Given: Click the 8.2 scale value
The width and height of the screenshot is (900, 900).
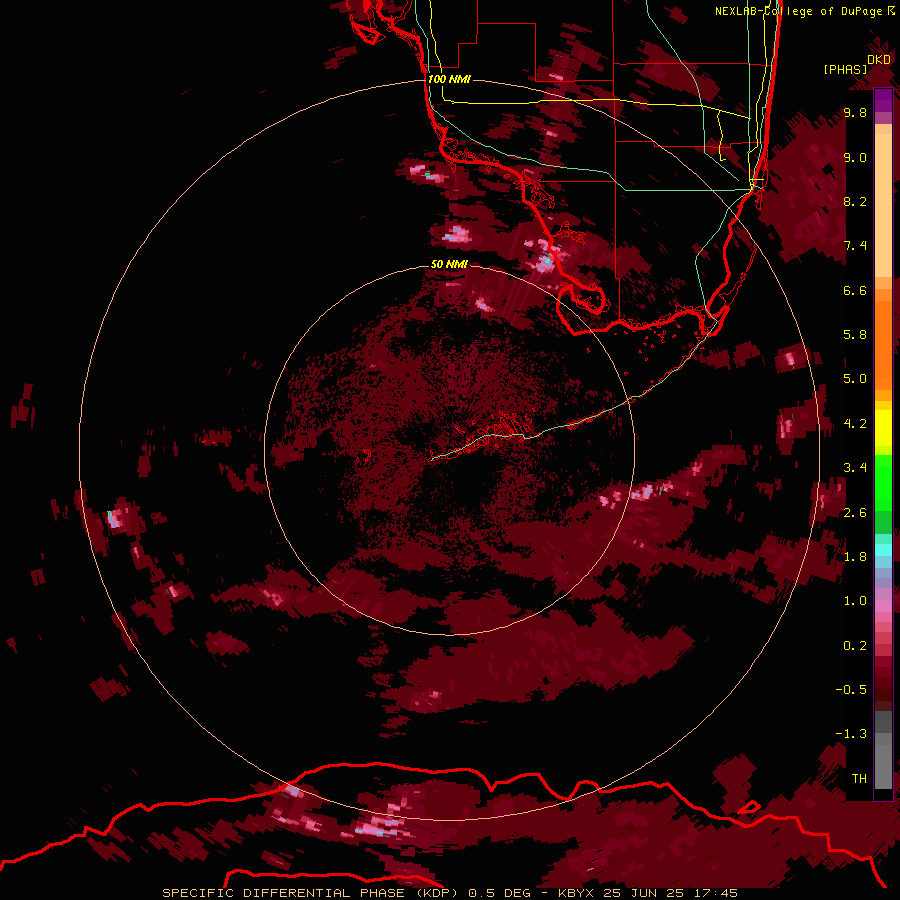Looking at the screenshot, I should point(855,202).
